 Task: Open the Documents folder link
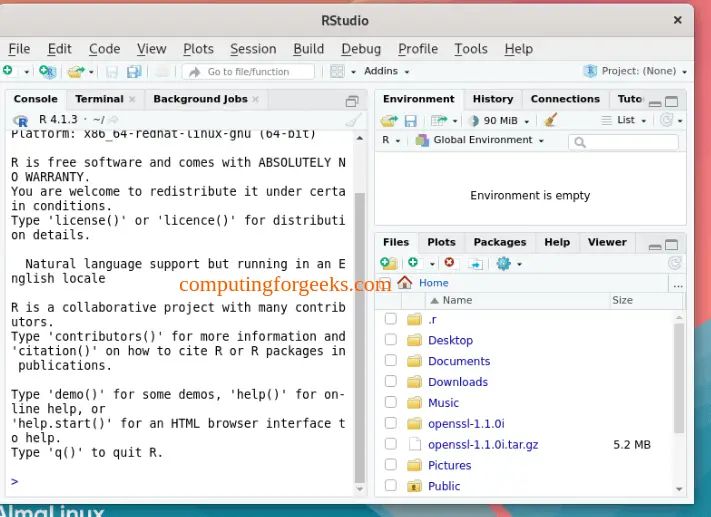(459, 361)
